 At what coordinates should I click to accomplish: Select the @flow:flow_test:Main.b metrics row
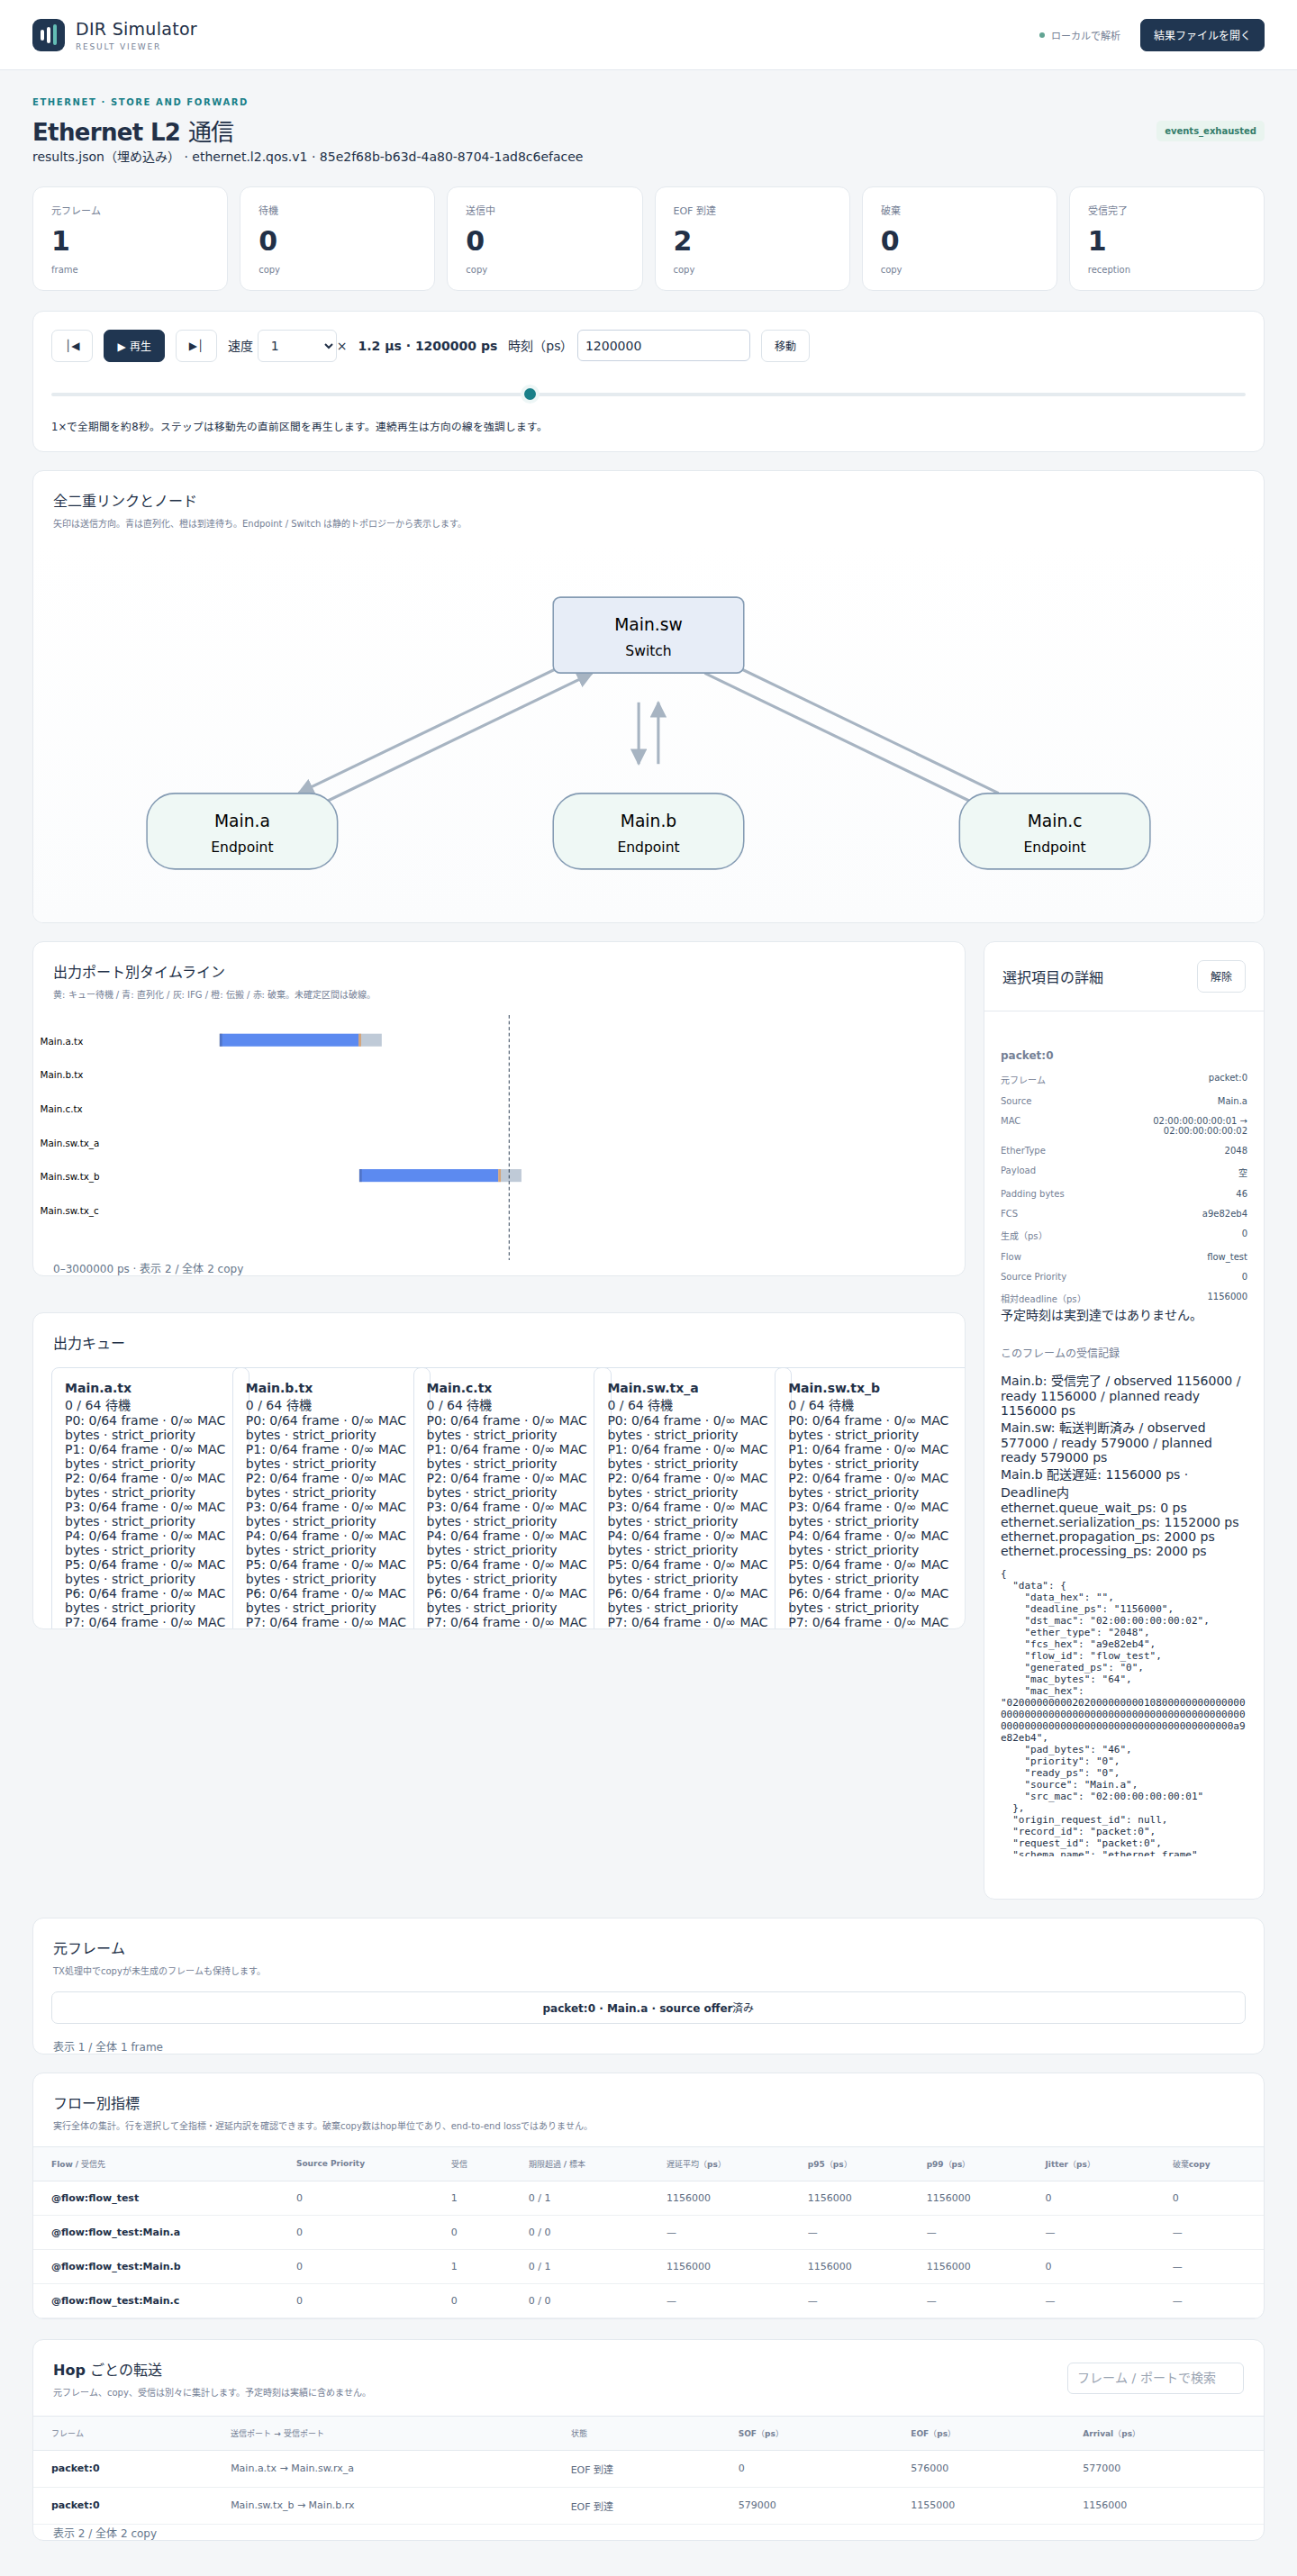[x=648, y=2266]
